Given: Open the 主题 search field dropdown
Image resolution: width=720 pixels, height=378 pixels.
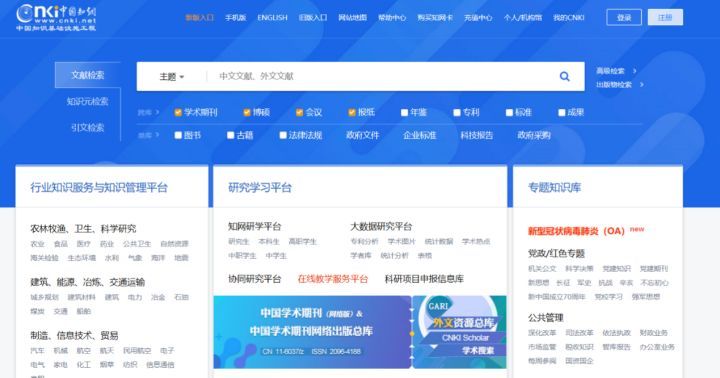Looking at the screenshot, I should click(172, 77).
